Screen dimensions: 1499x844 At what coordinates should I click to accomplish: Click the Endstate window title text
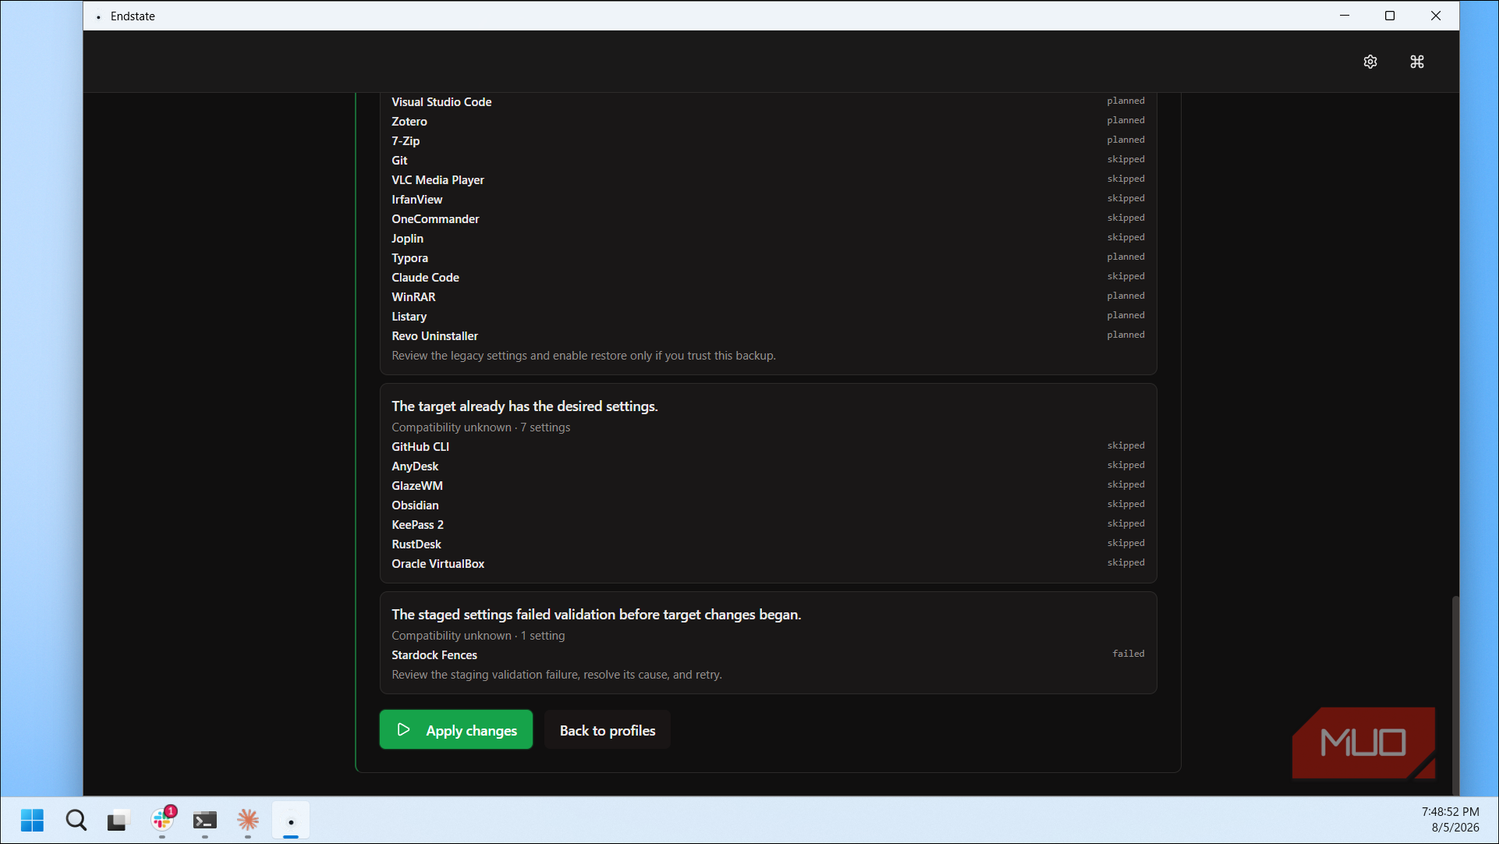133,16
